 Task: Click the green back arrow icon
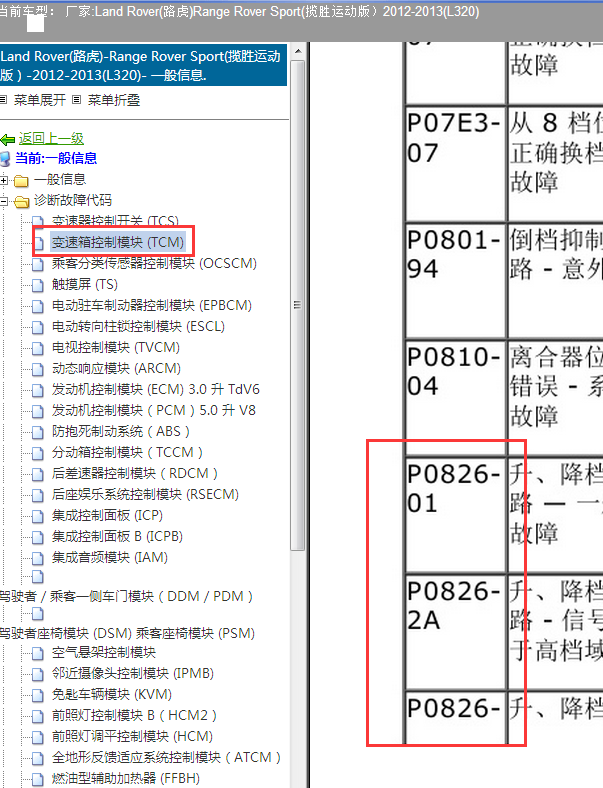(8, 140)
